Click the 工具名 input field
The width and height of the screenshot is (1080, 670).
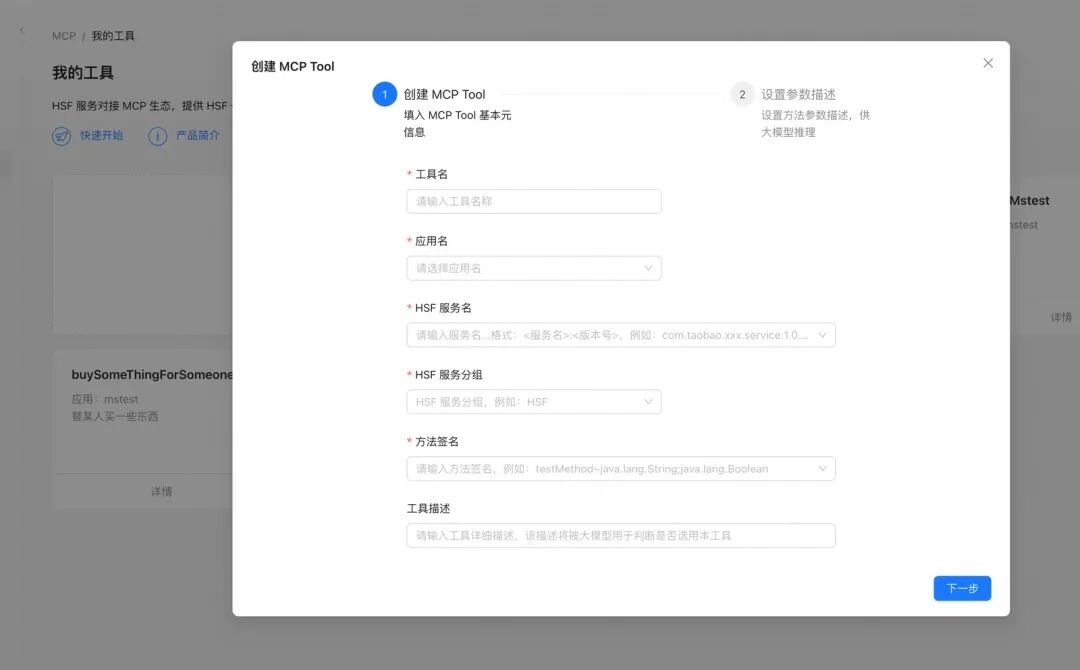click(533, 200)
